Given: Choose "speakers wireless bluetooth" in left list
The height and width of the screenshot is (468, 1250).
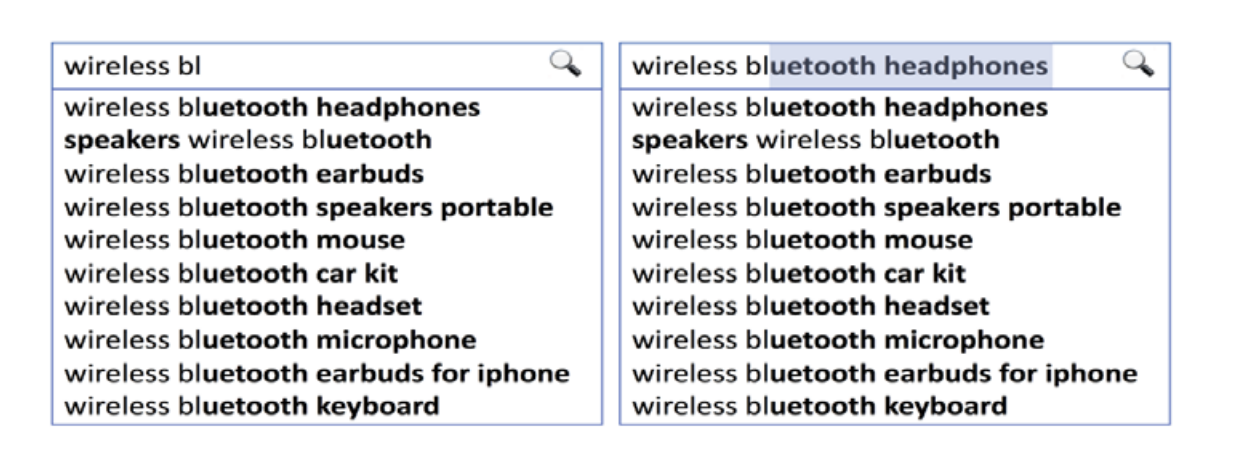Looking at the screenshot, I should [248, 140].
